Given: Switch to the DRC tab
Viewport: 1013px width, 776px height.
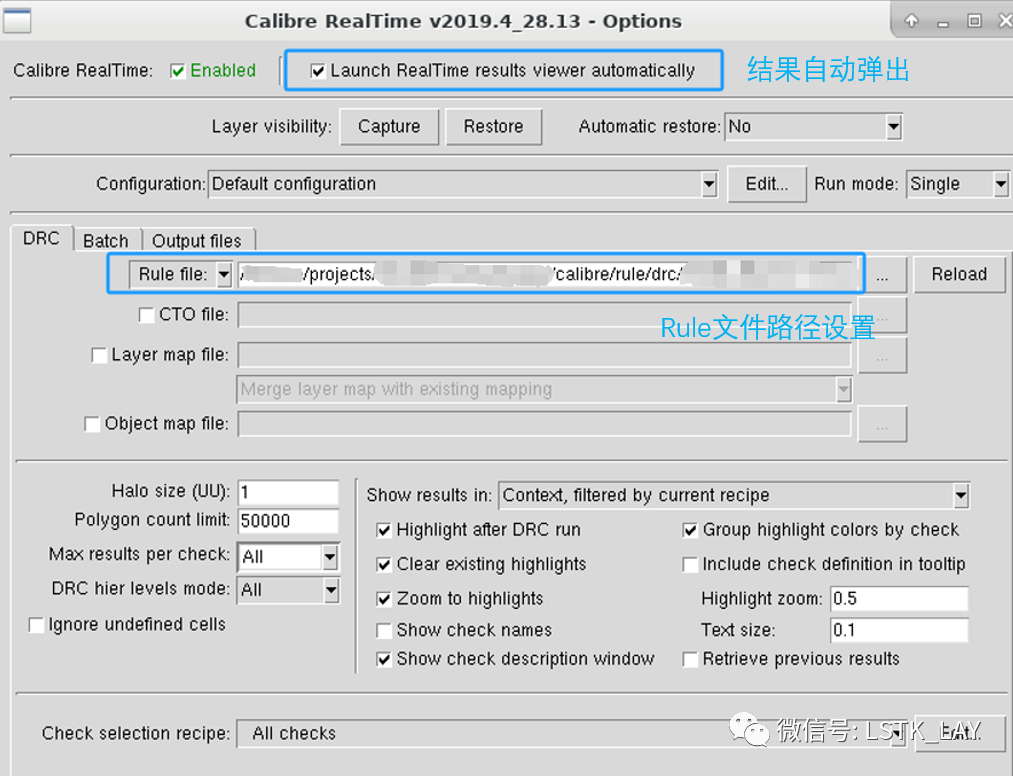Looking at the screenshot, I should [41, 239].
